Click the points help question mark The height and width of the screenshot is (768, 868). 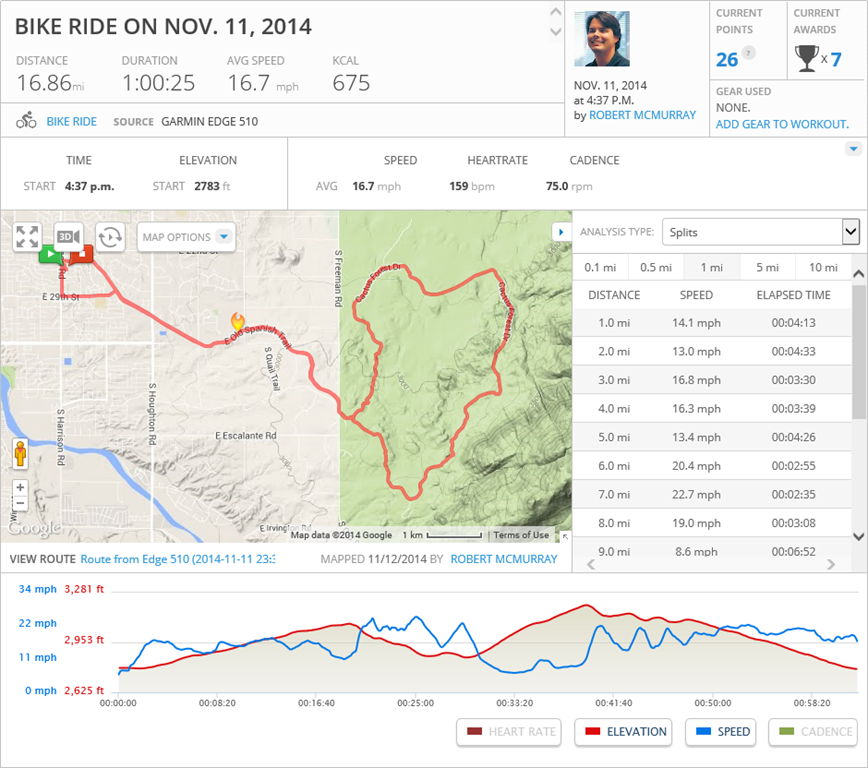[x=748, y=53]
